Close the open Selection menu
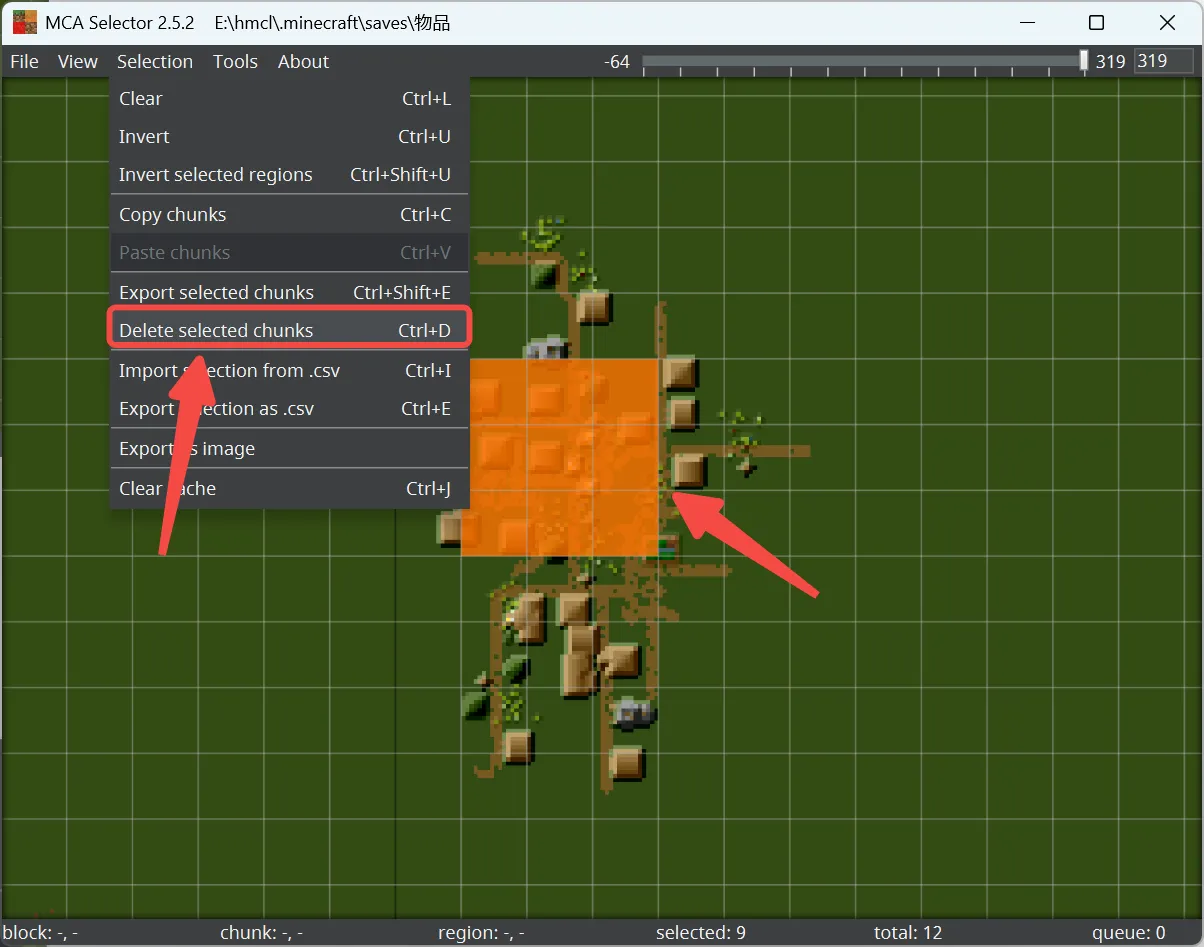 [x=155, y=61]
